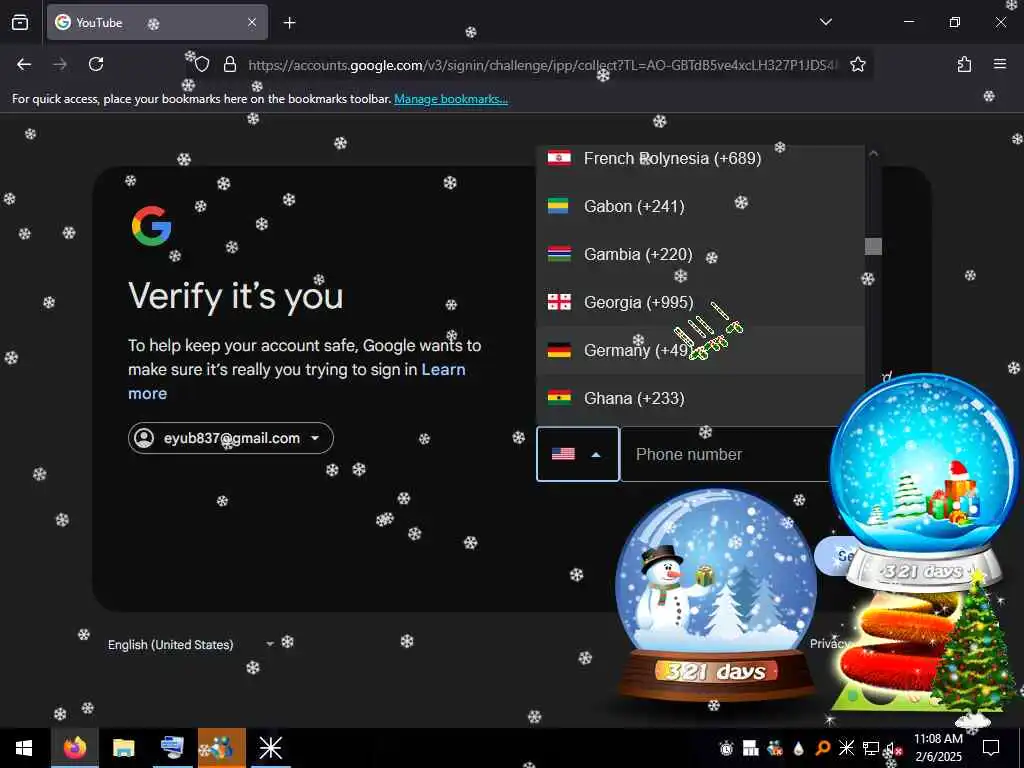Open the Firefox application hamburger menu
This screenshot has width=1024, height=768.
point(999,64)
